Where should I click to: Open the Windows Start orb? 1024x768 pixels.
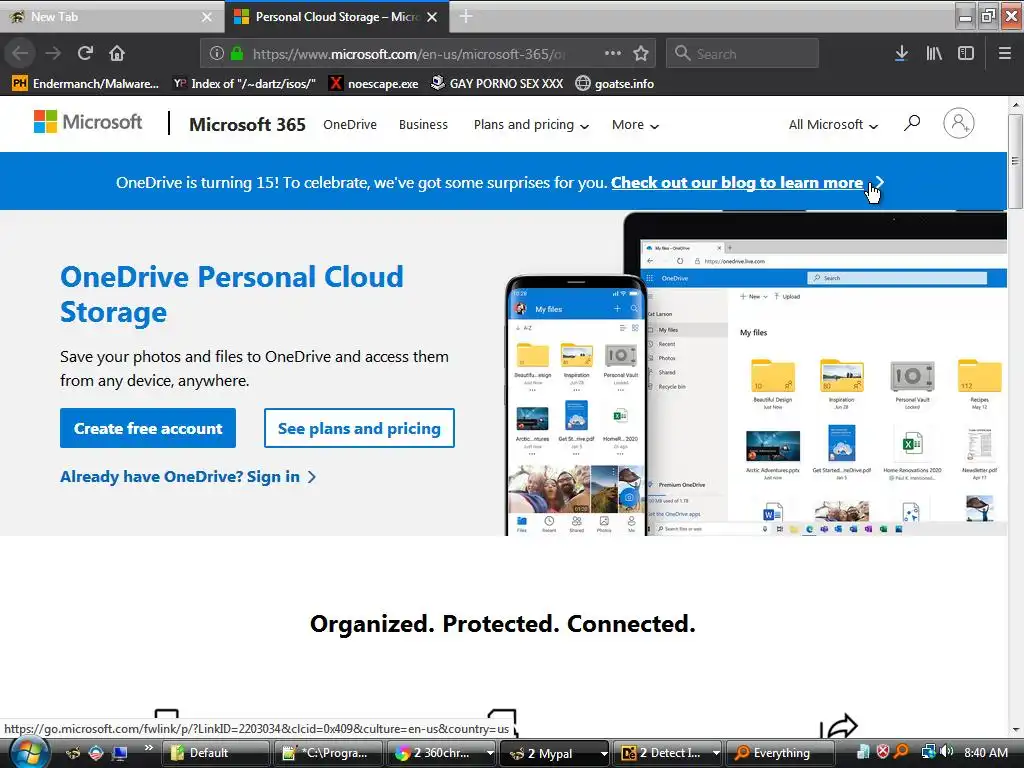(x=28, y=752)
